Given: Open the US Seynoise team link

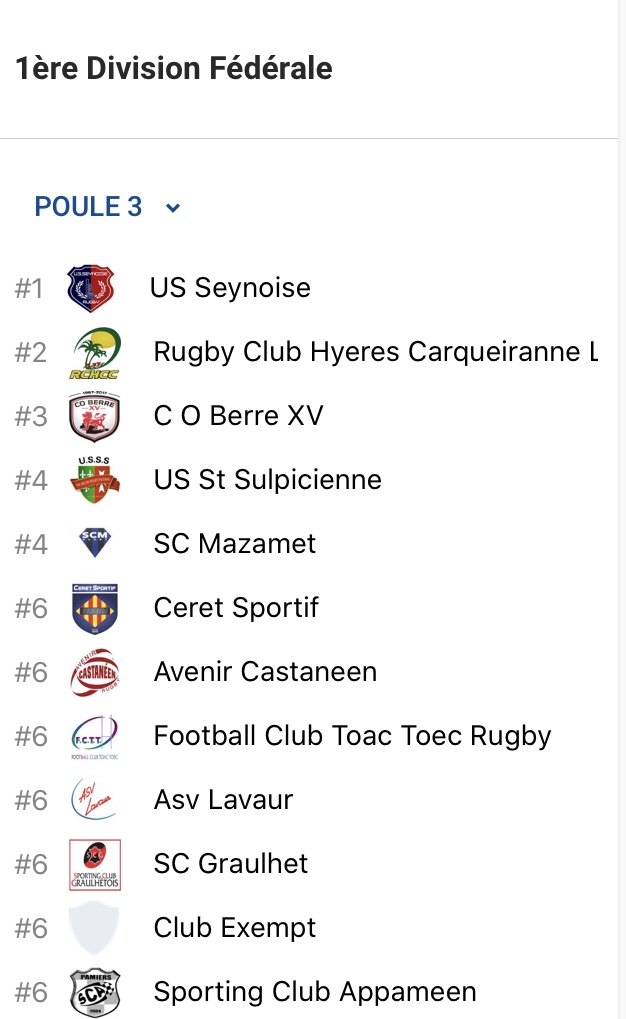Looking at the screenshot, I should 230,288.
